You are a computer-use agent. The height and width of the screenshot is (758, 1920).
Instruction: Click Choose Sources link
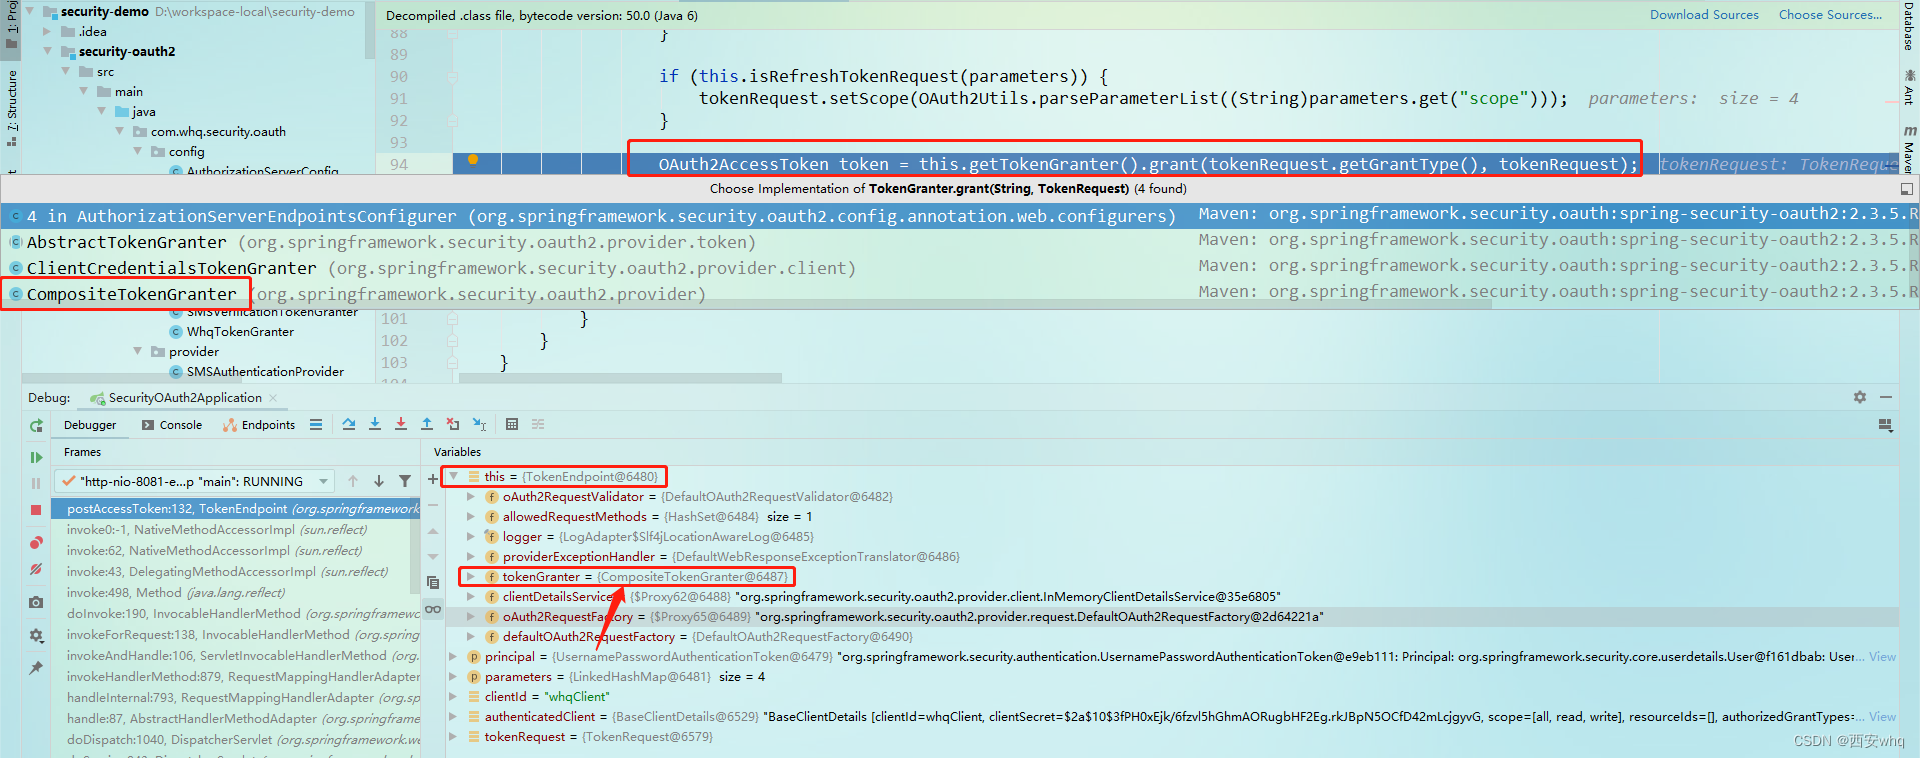1830,15
